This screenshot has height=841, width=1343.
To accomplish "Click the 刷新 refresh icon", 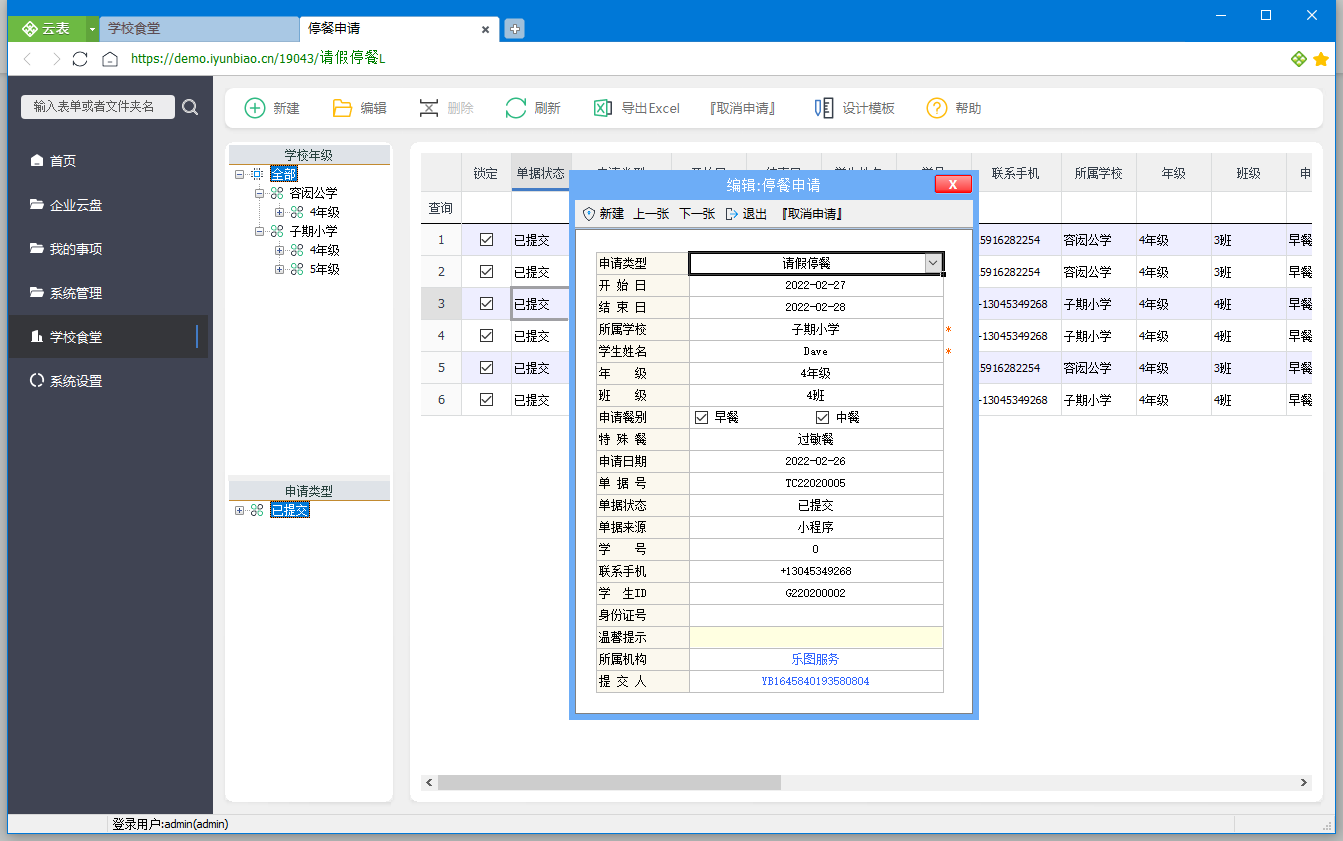I will tap(516, 108).
